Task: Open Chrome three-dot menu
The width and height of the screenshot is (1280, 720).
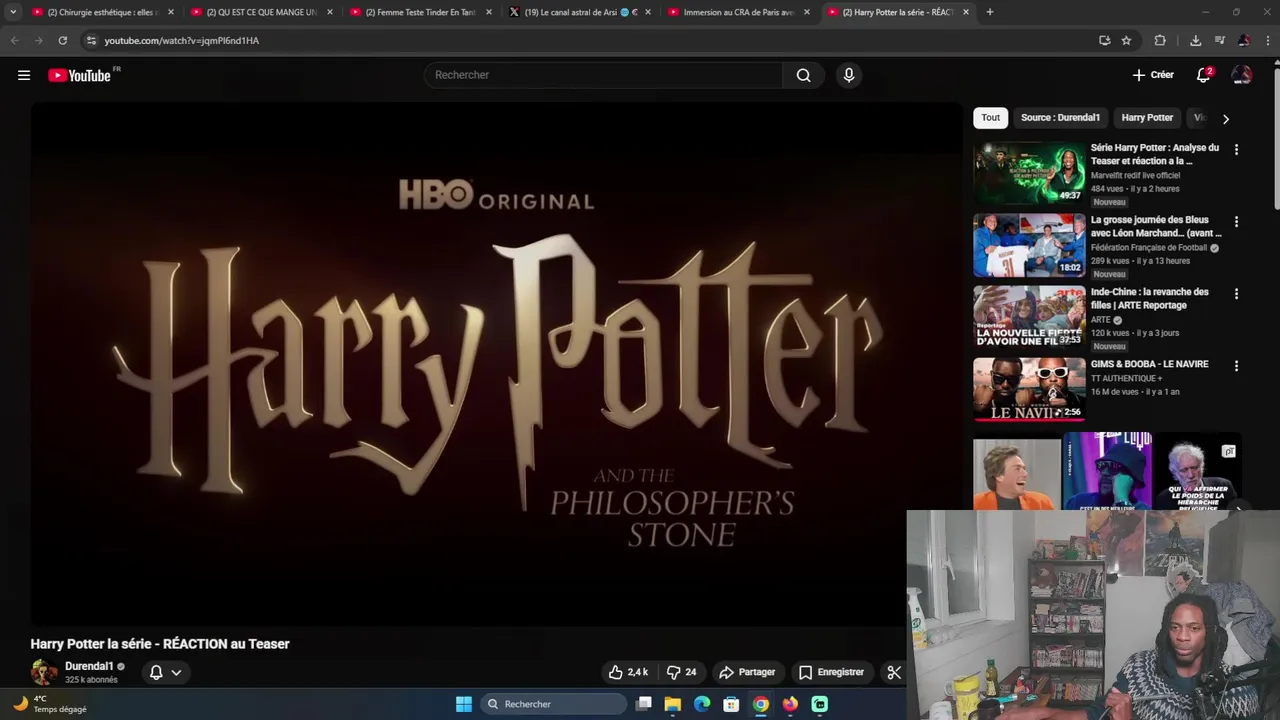Action: tap(1268, 40)
